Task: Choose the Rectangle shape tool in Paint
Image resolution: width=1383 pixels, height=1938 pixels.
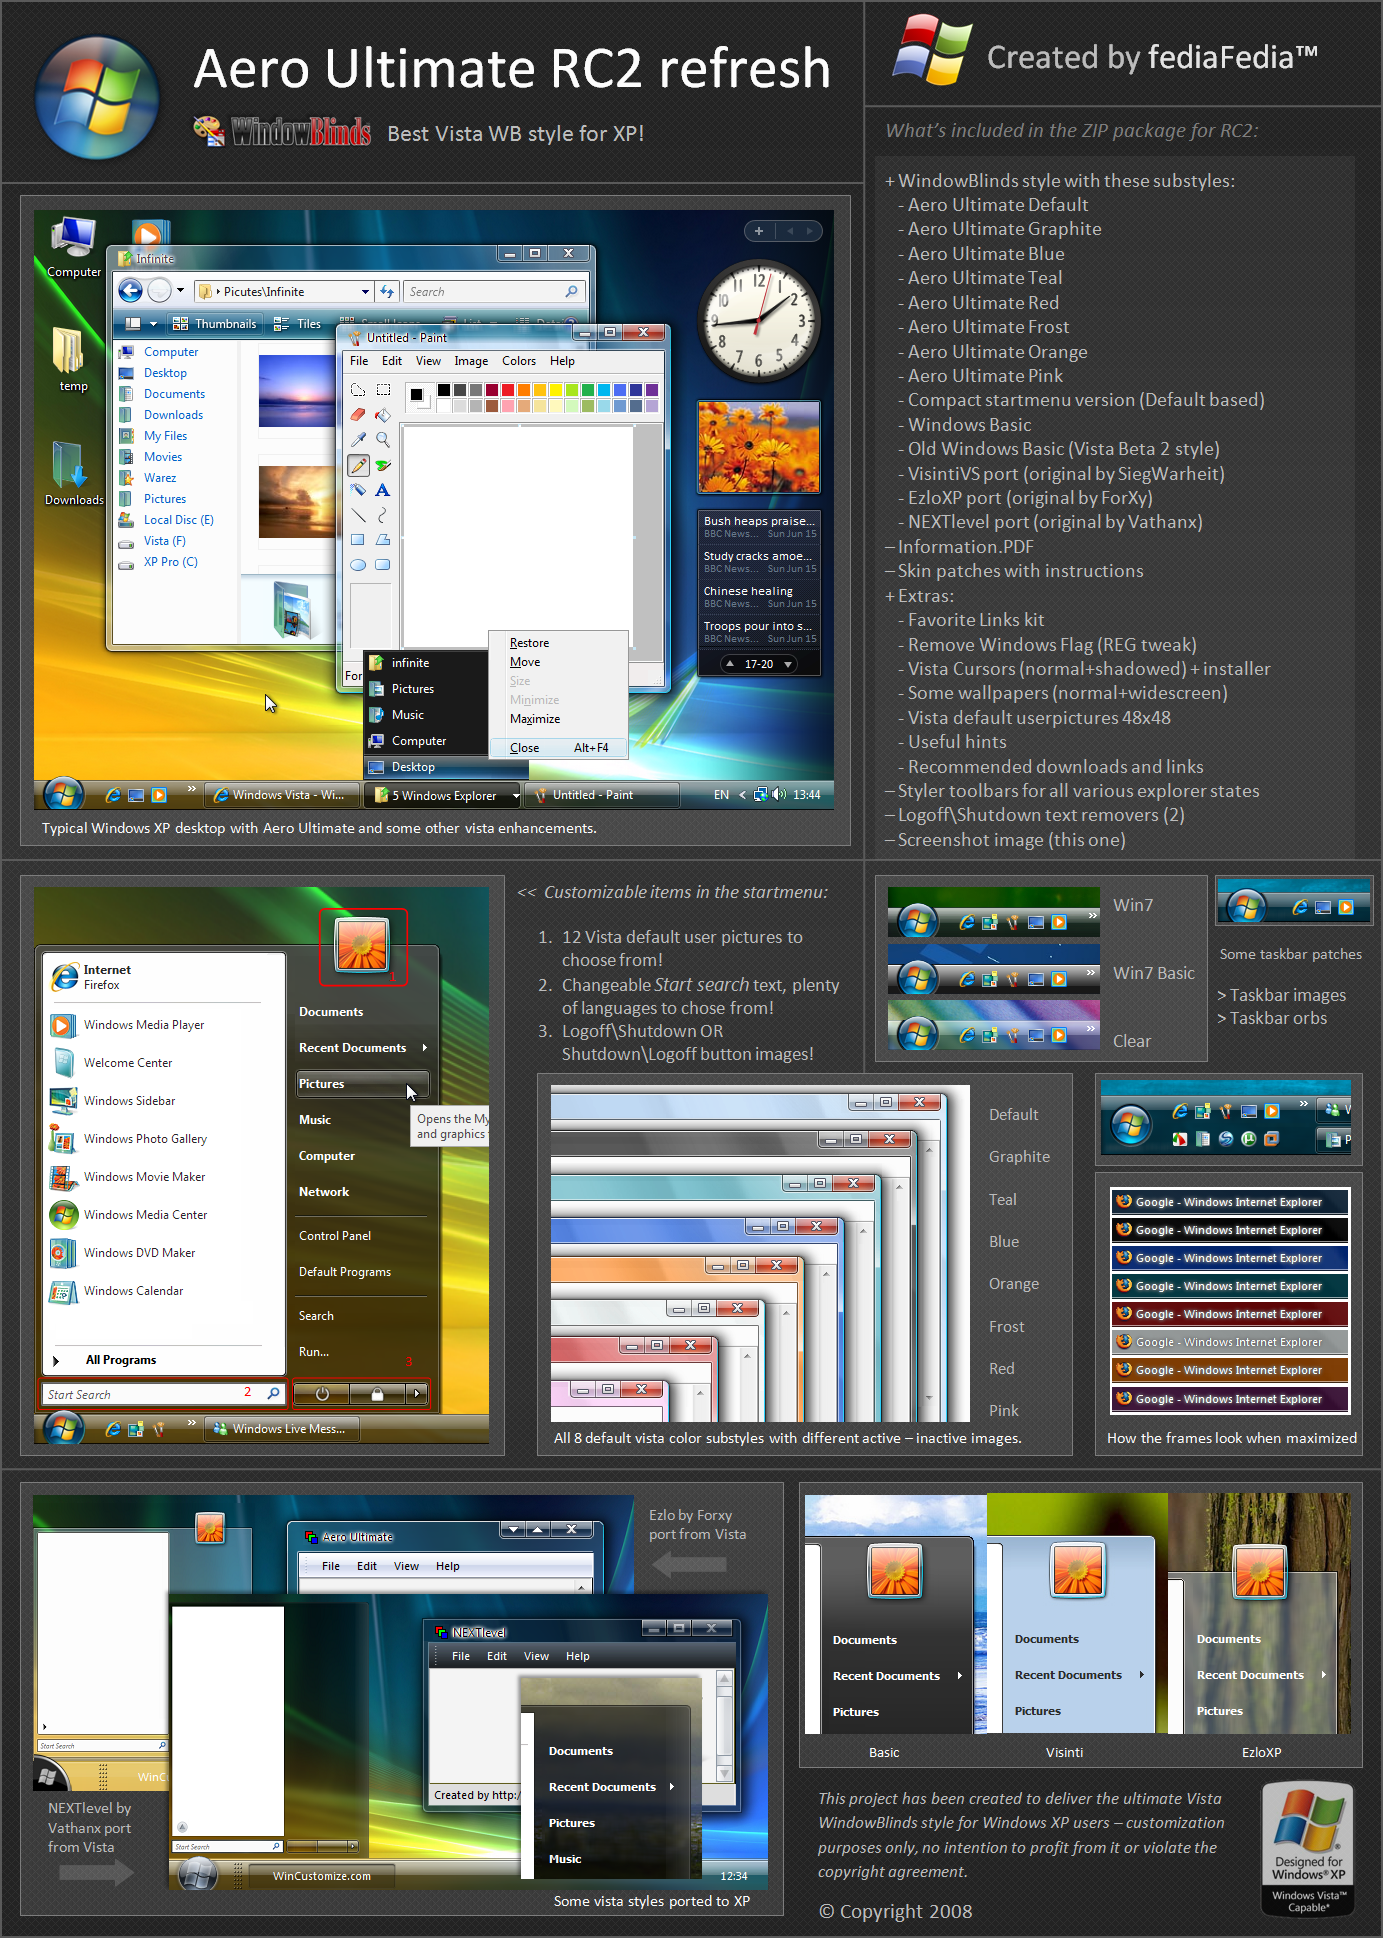Action: [x=358, y=540]
